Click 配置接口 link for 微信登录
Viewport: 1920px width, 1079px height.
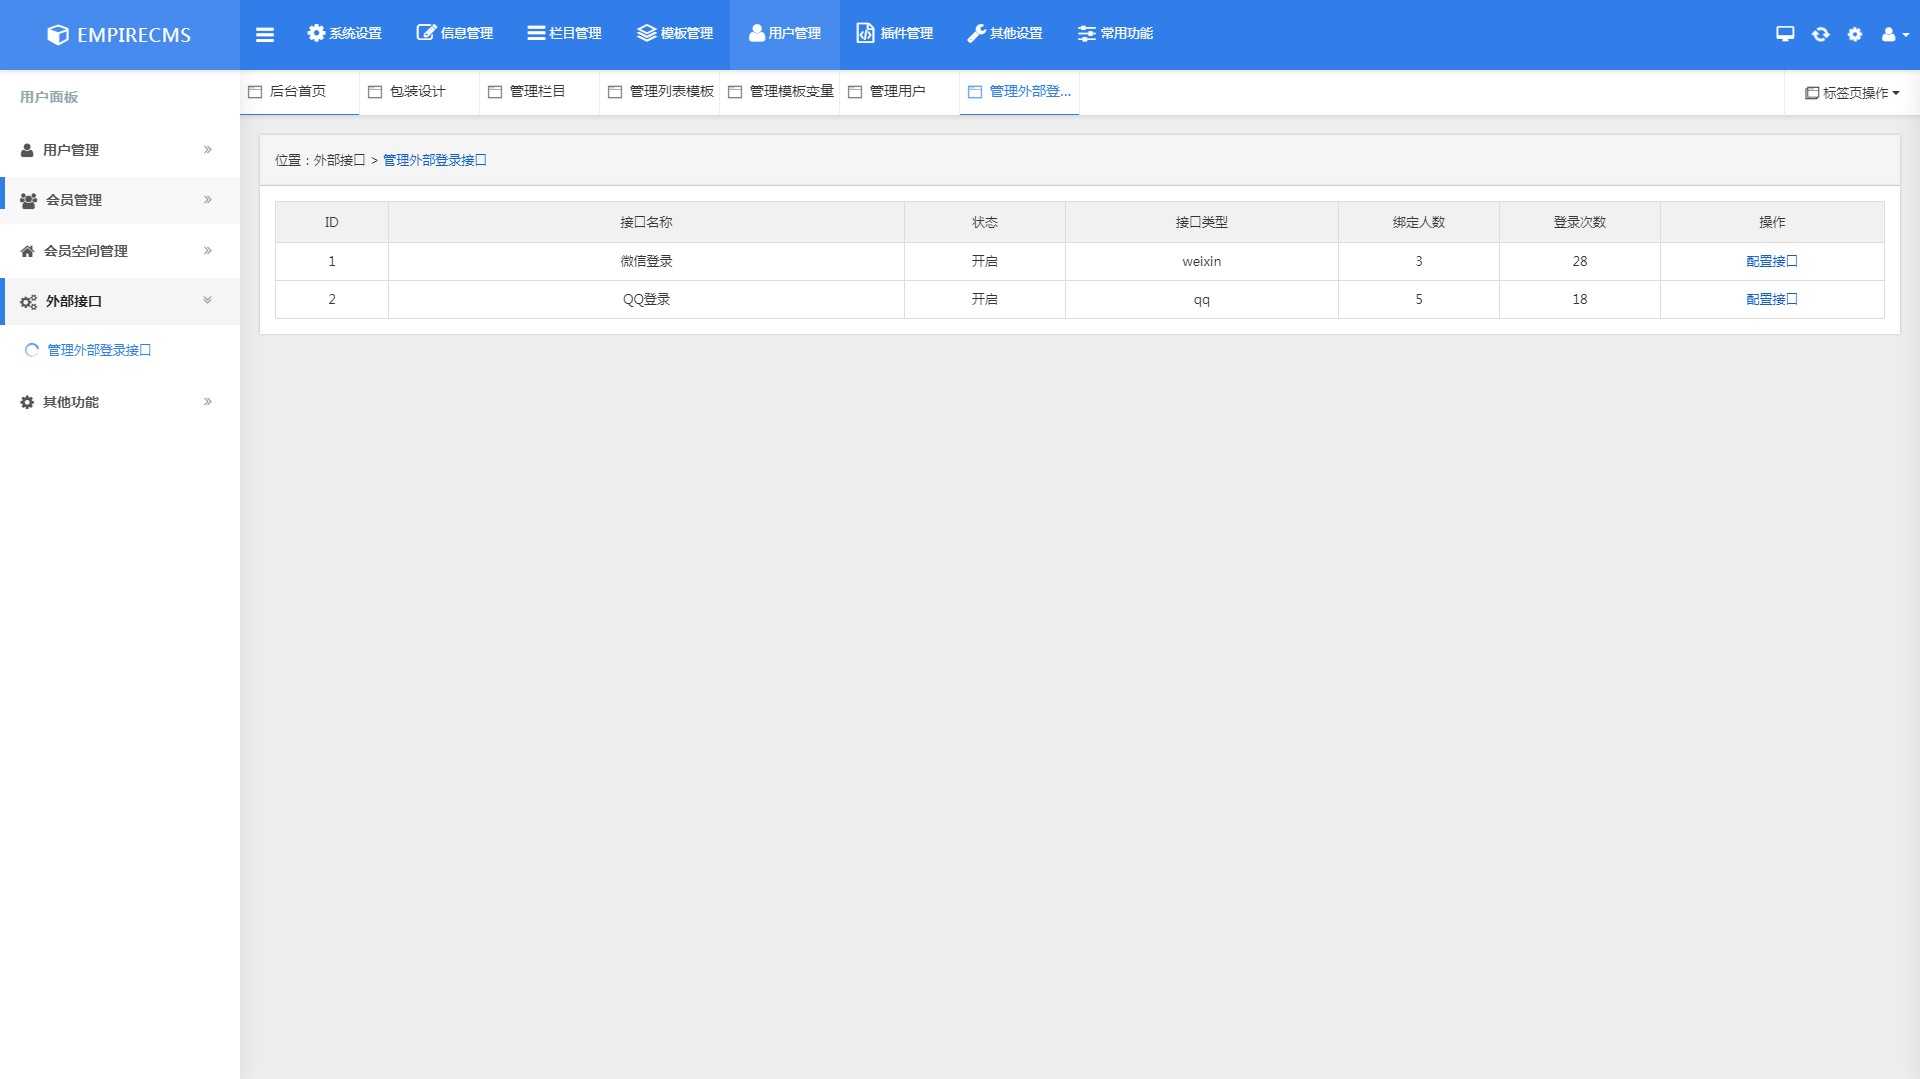click(1771, 262)
